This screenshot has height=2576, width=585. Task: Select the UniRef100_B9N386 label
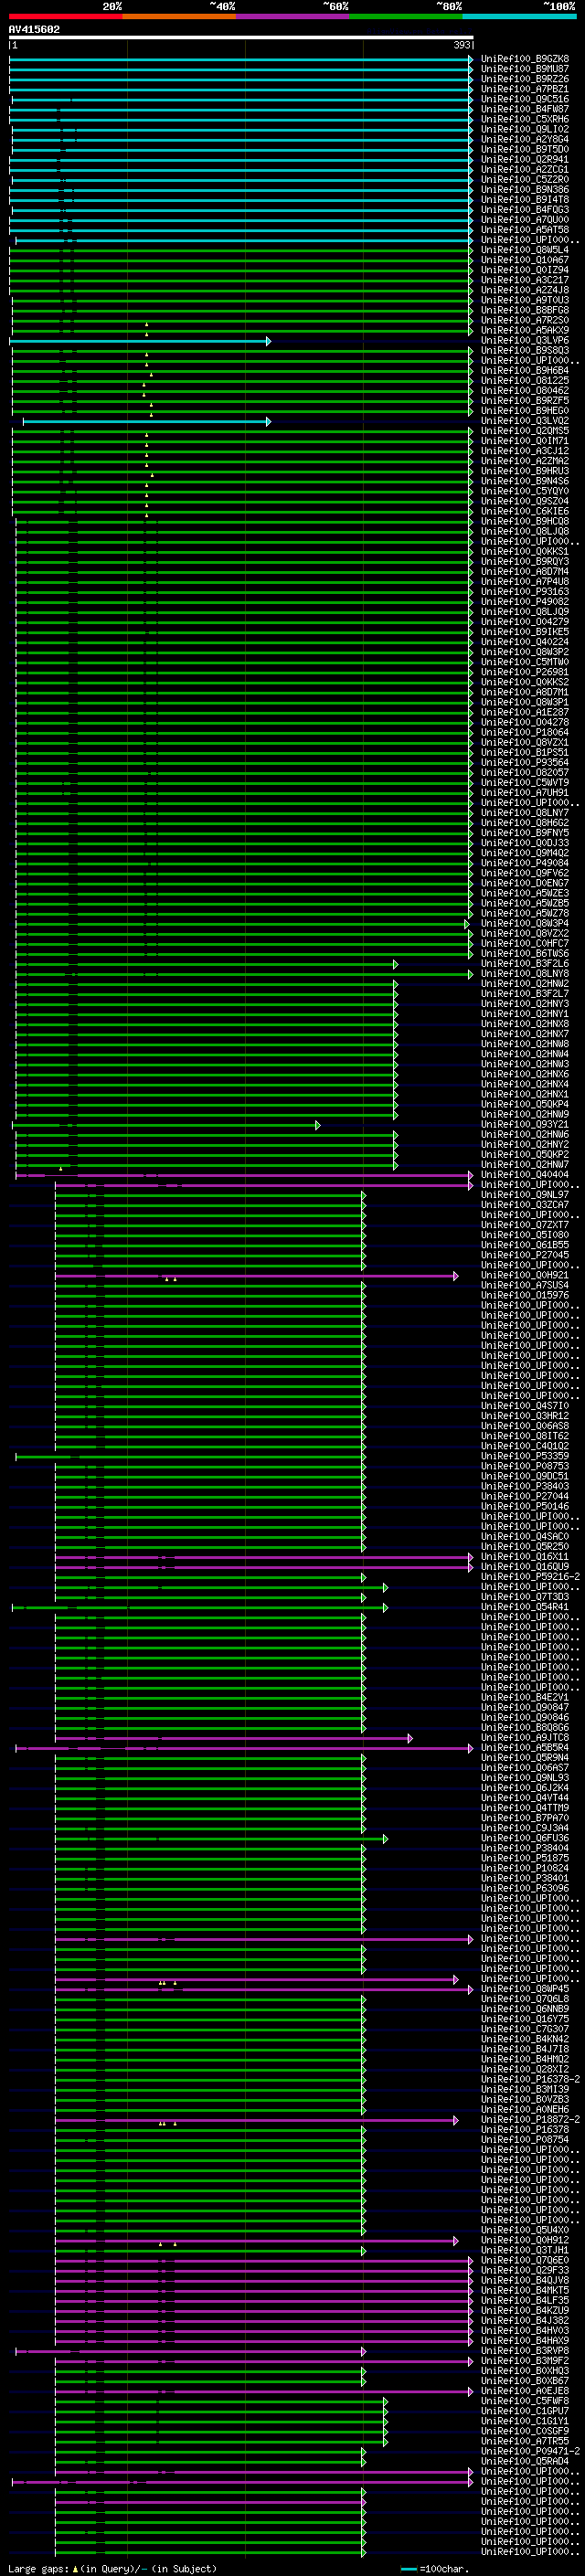pos(525,190)
